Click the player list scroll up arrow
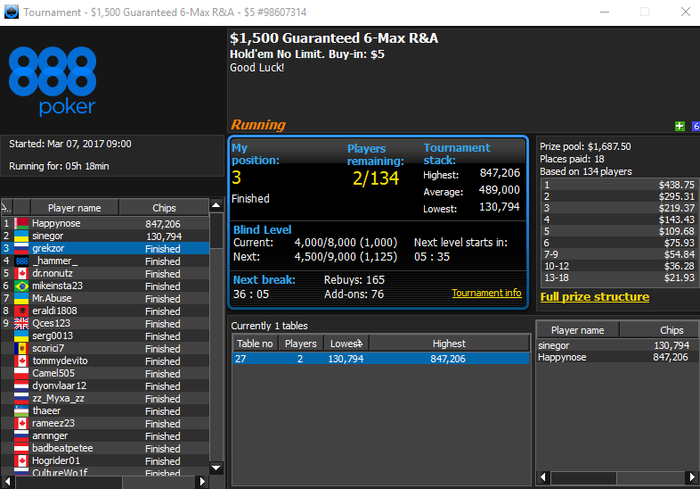This screenshot has width=700, height=489. (x=216, y=205)
